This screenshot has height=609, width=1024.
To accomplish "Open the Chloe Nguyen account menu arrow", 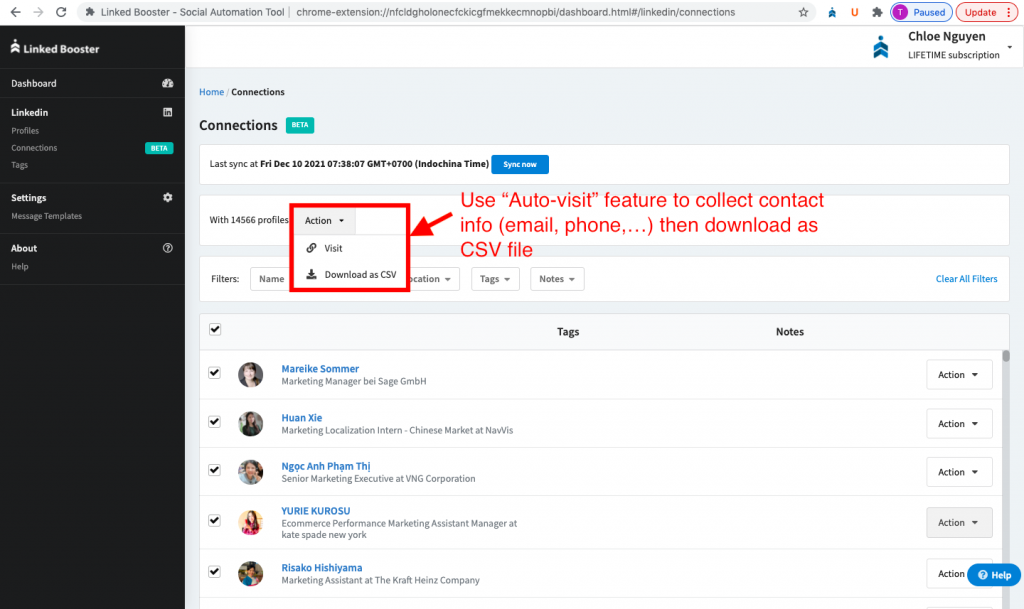I will (1010, 47).
